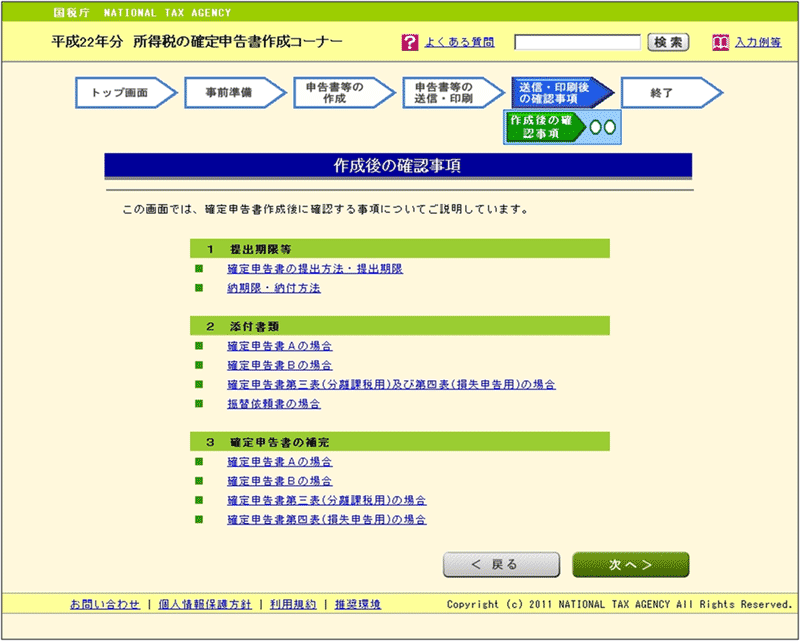Open 確定申告書第四表(損失申告用)の場合 link
The image size is (800, 641).
pos(327,520)
